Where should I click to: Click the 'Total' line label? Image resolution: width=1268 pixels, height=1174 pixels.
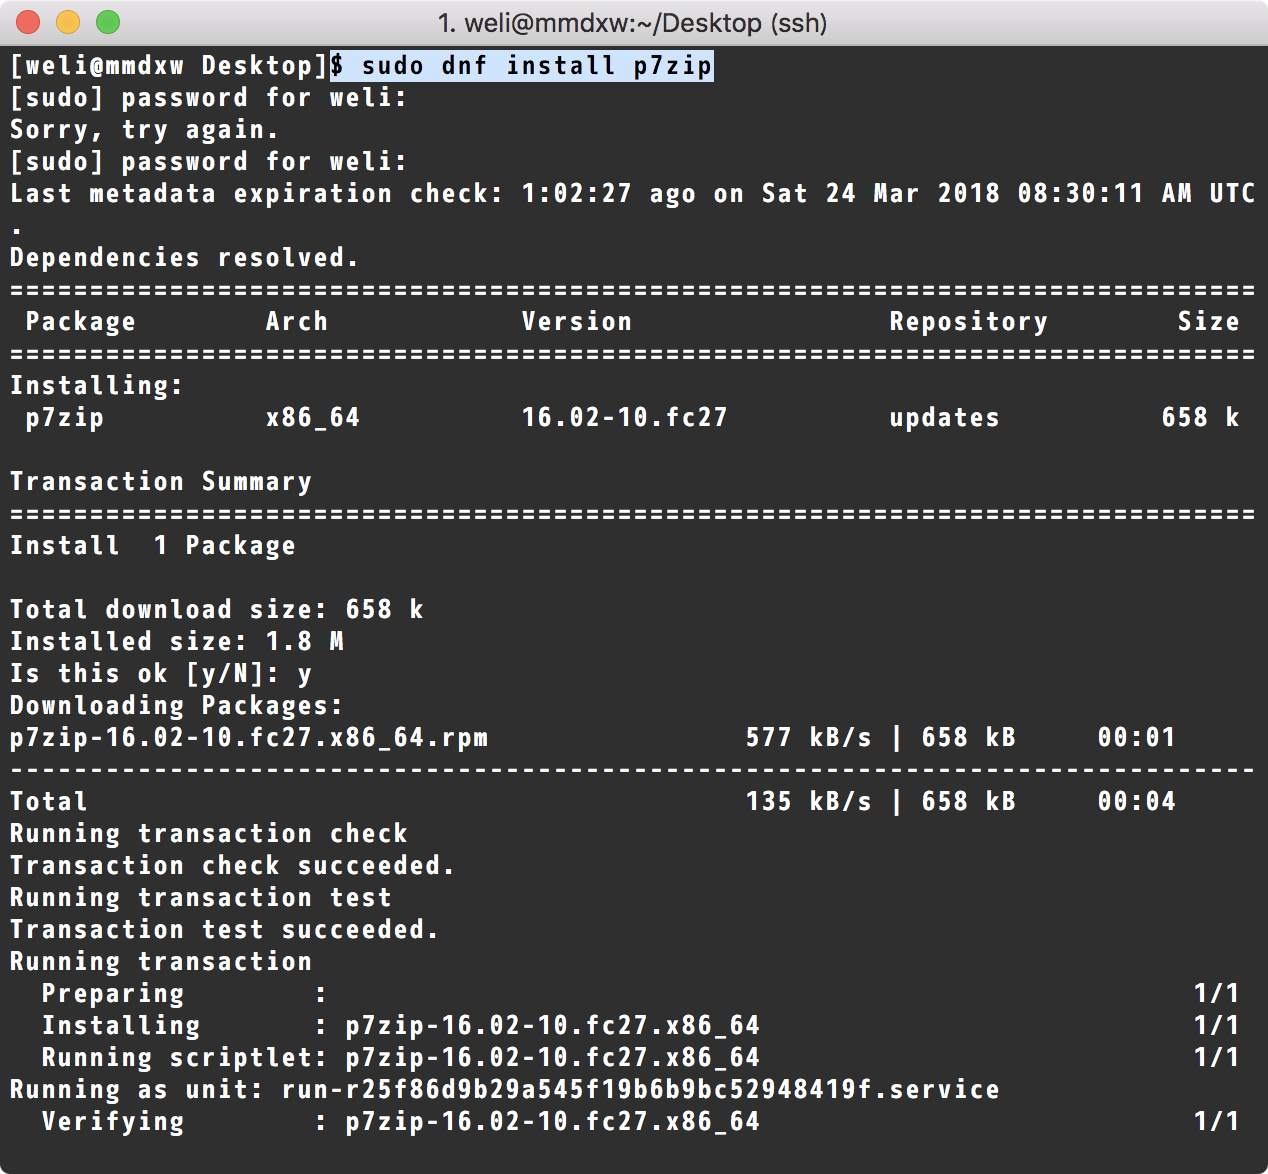(x=49, y=802)
